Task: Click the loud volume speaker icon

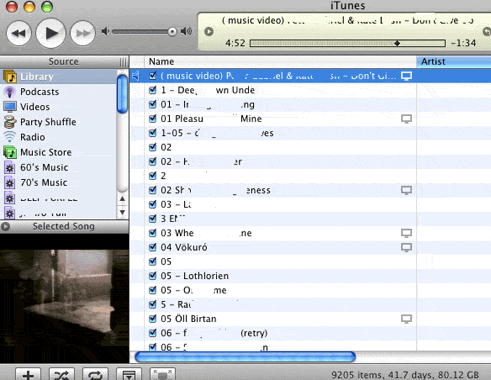Action: pyautogui.click(x=186, y=31)
